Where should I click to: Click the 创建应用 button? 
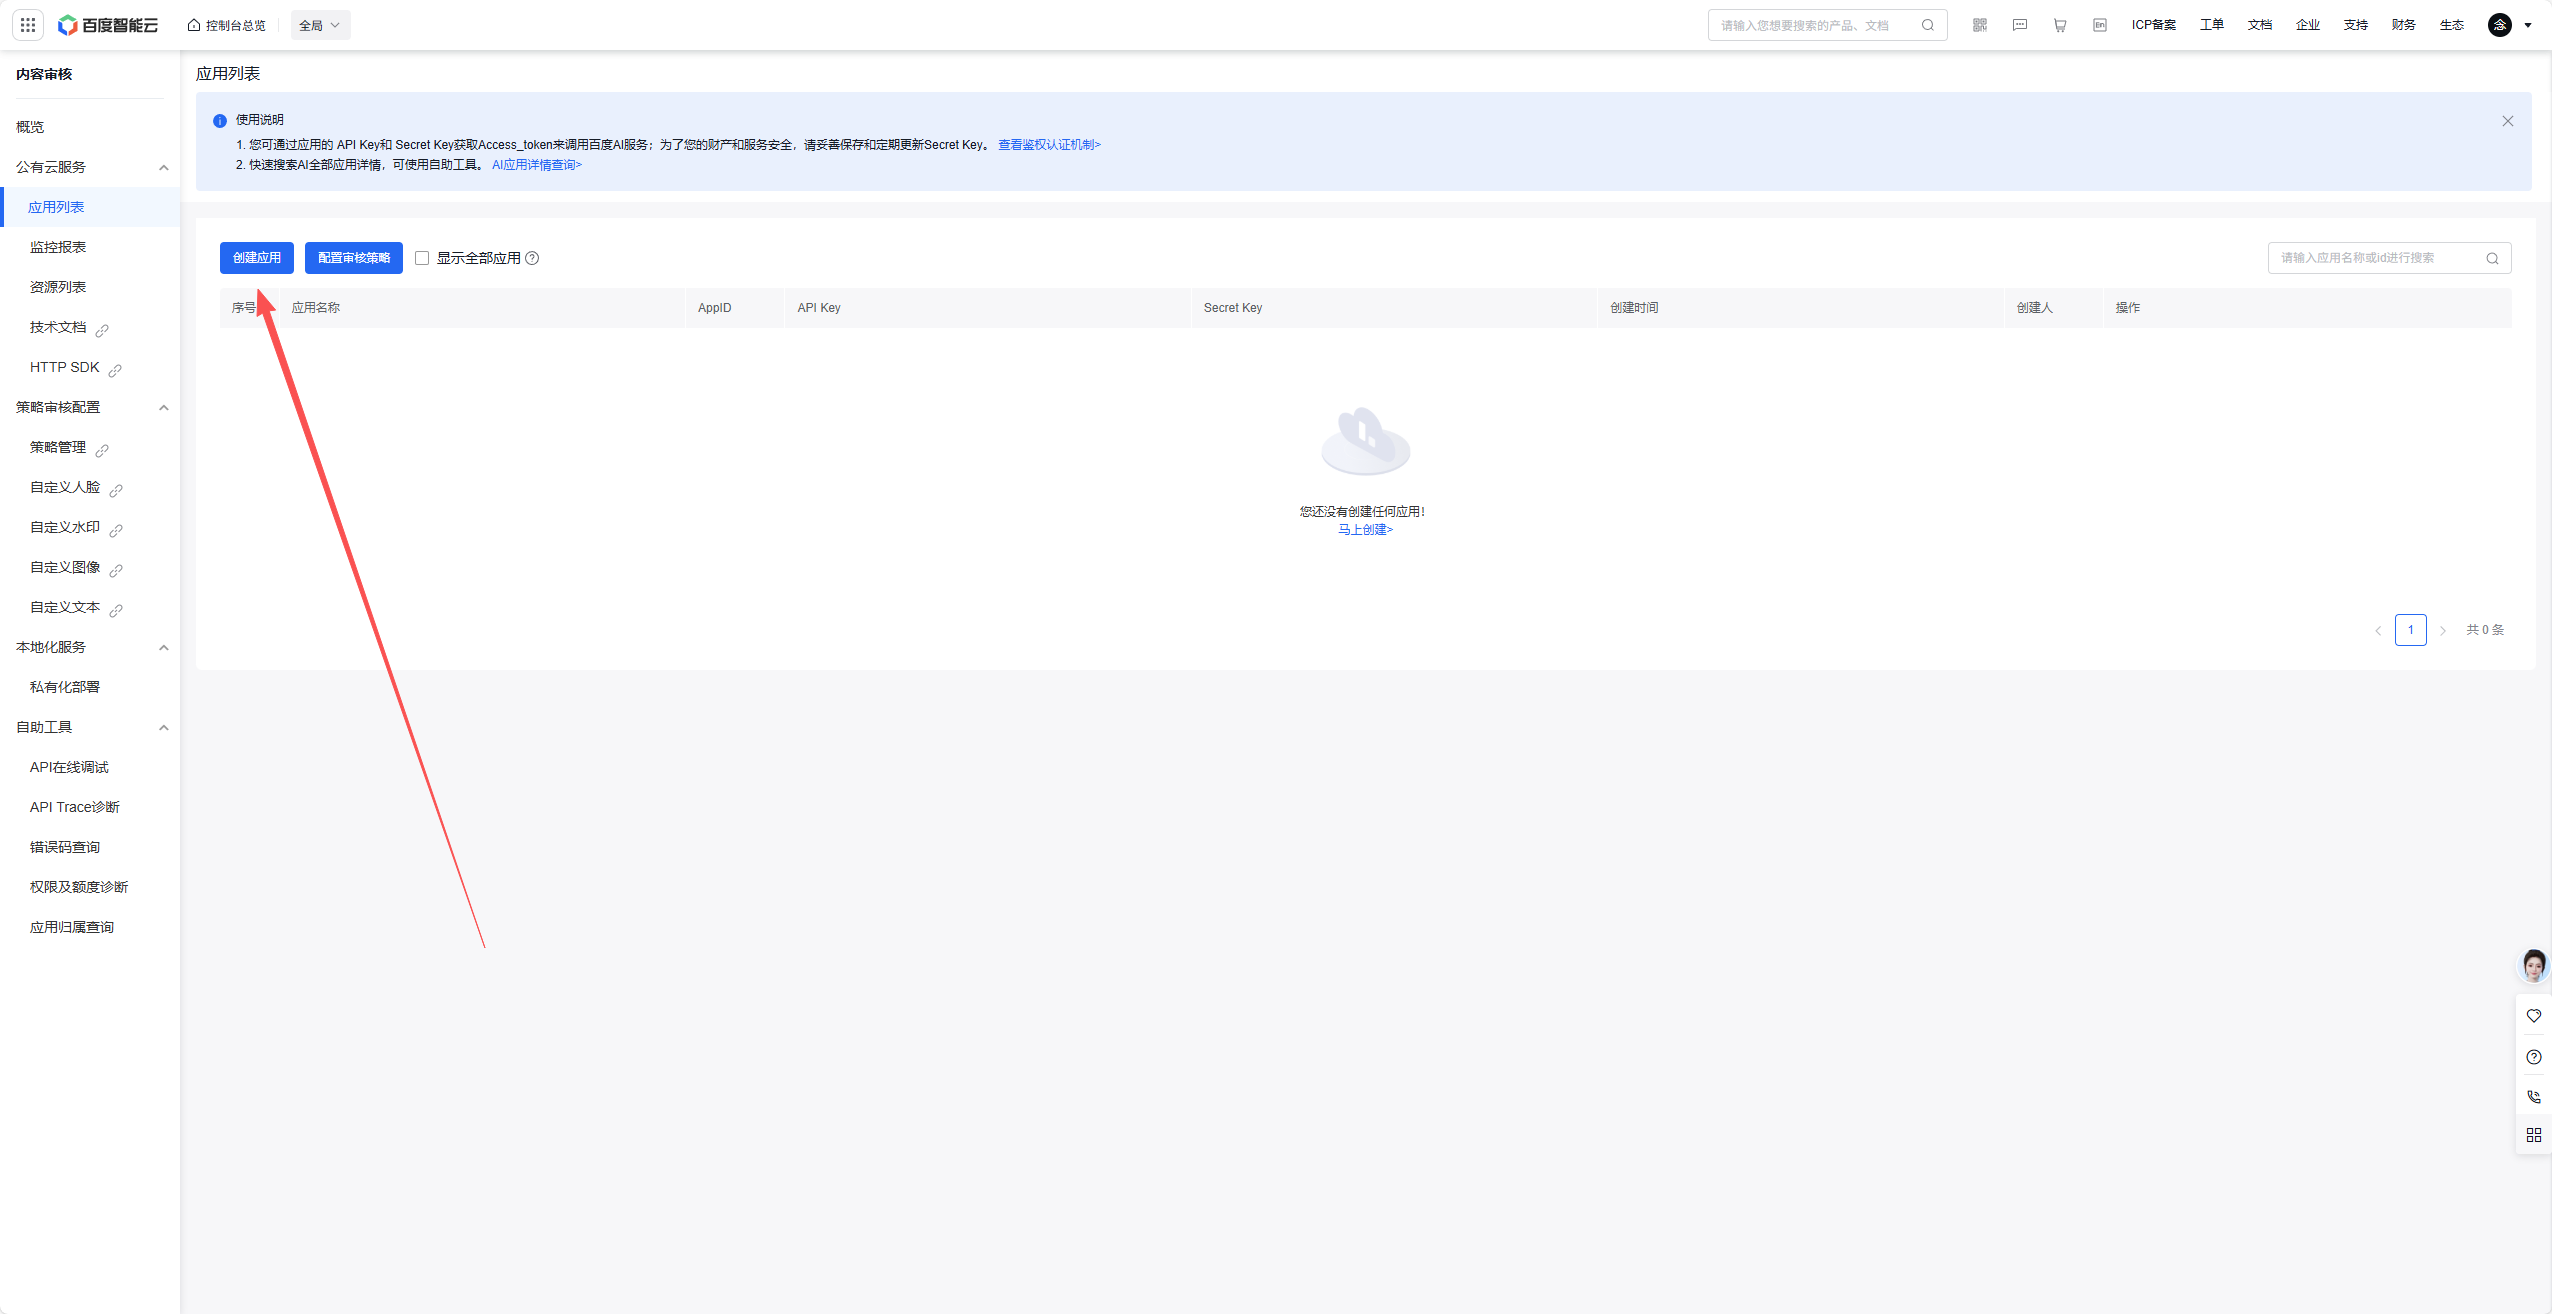257,258
